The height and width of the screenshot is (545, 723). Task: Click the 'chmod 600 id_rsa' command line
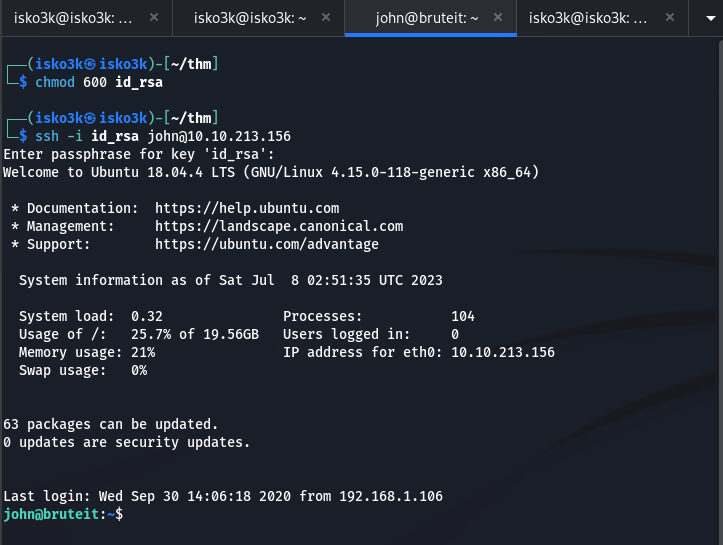99,82
